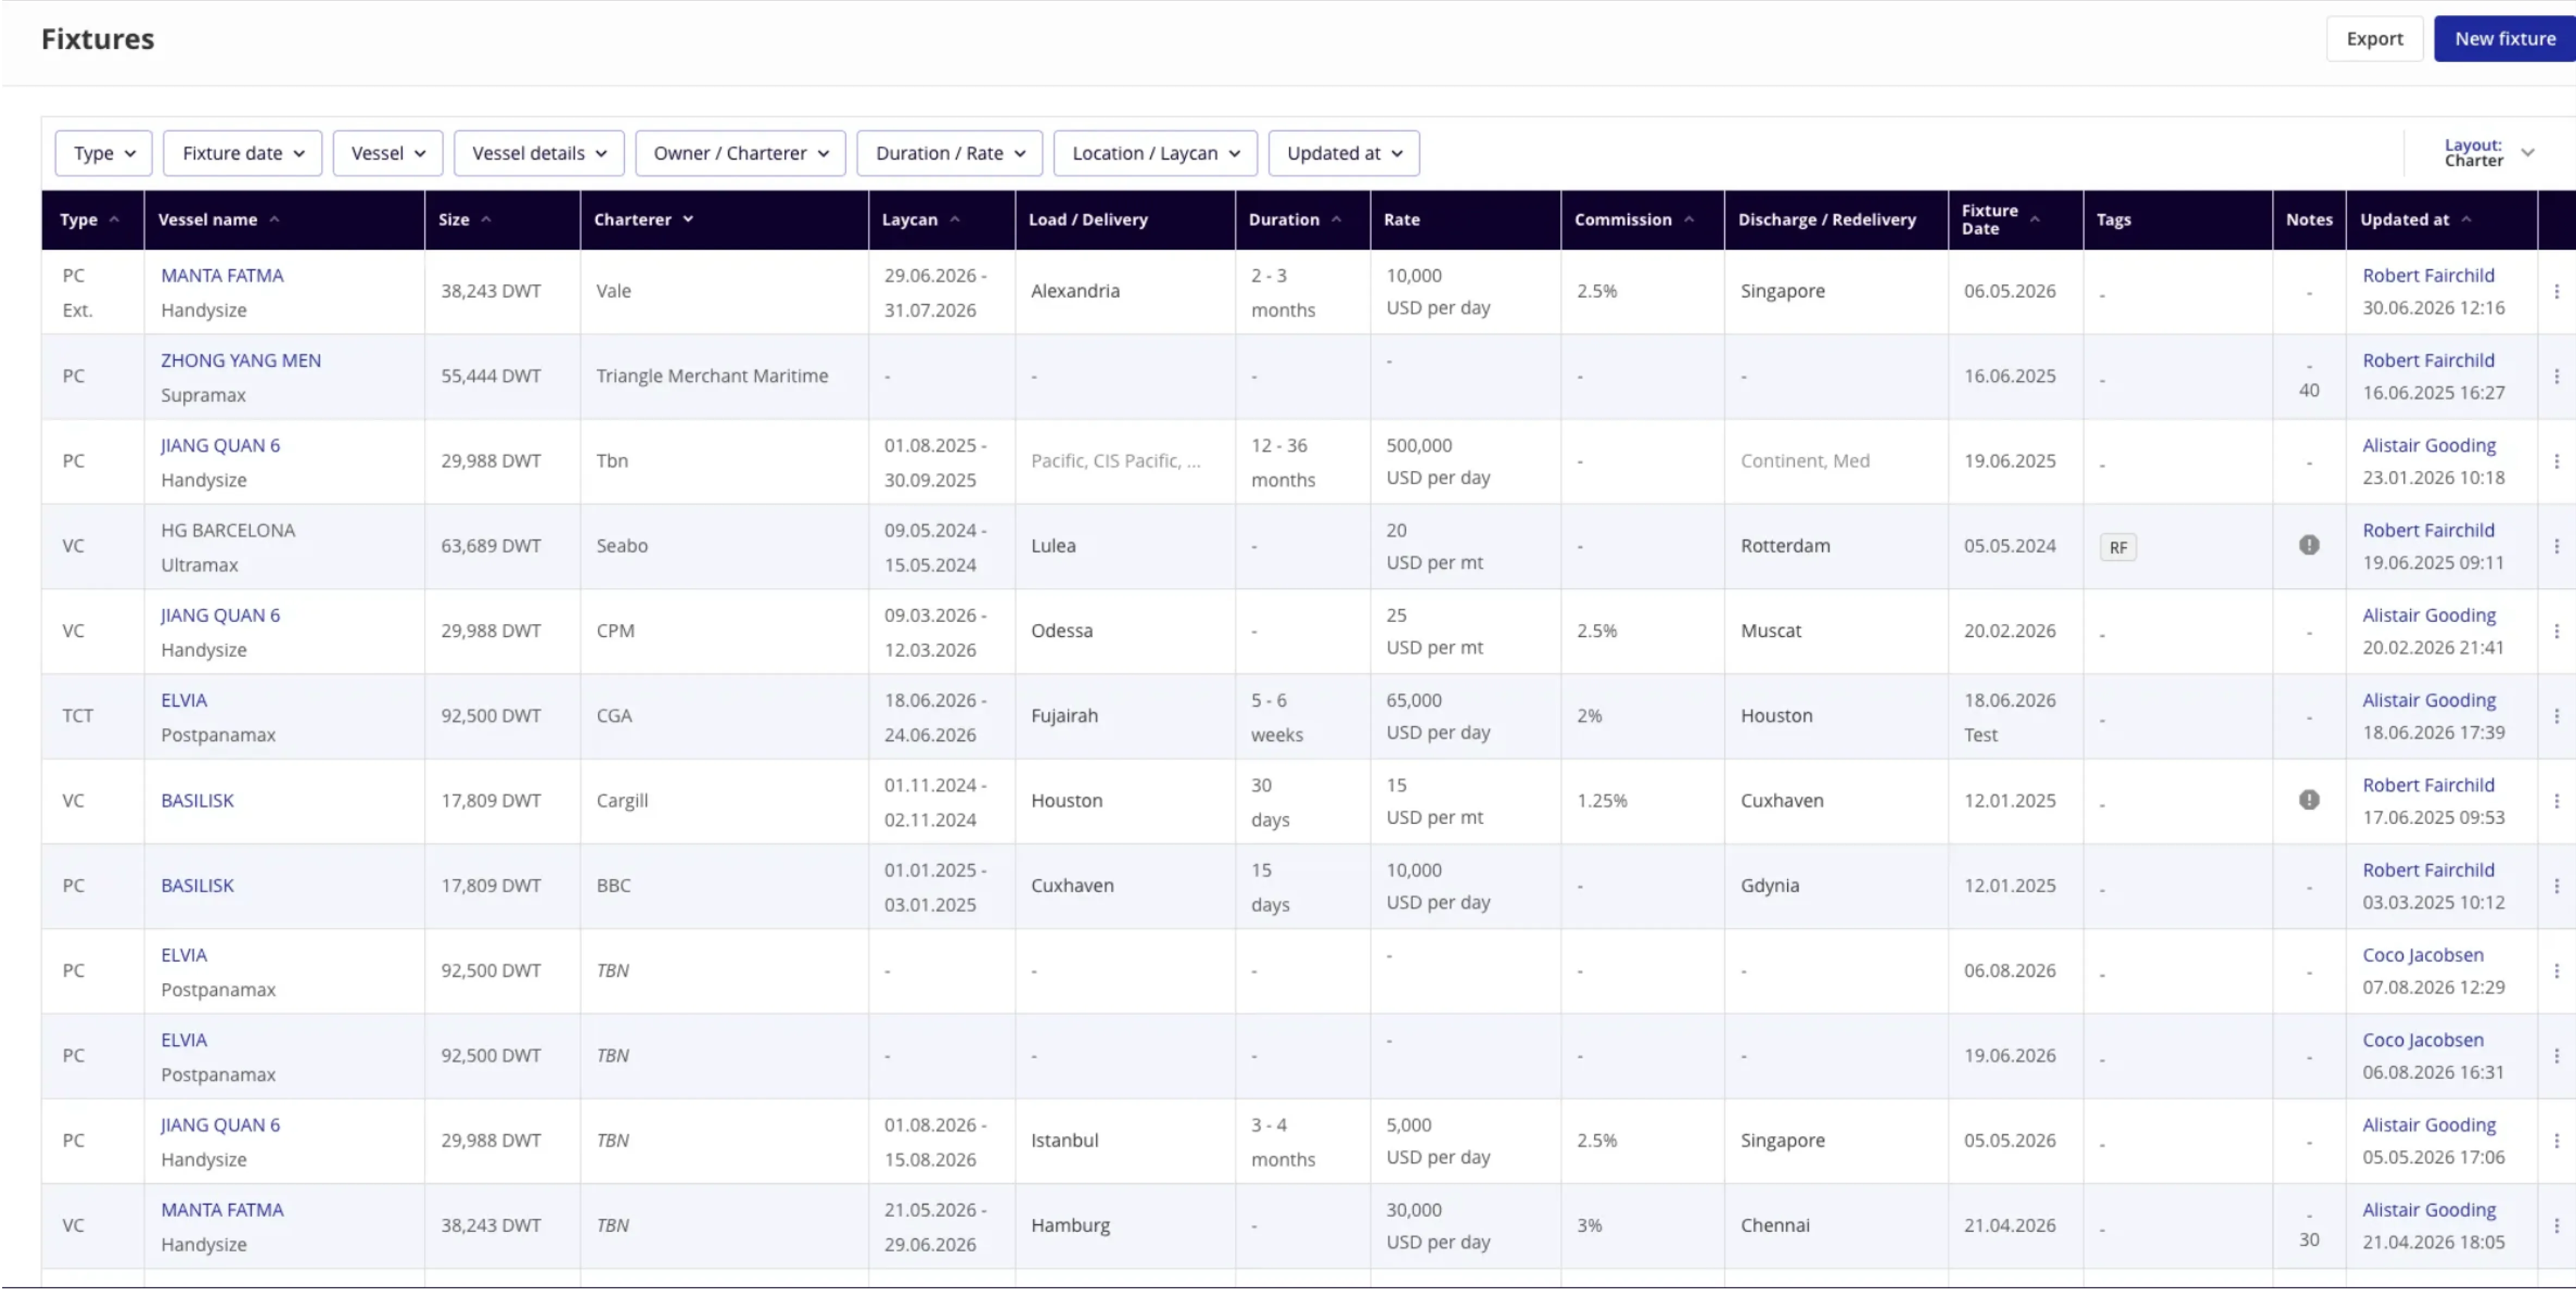Click the Export button
This screenshot has width=2576, height=1289.
2374,39
